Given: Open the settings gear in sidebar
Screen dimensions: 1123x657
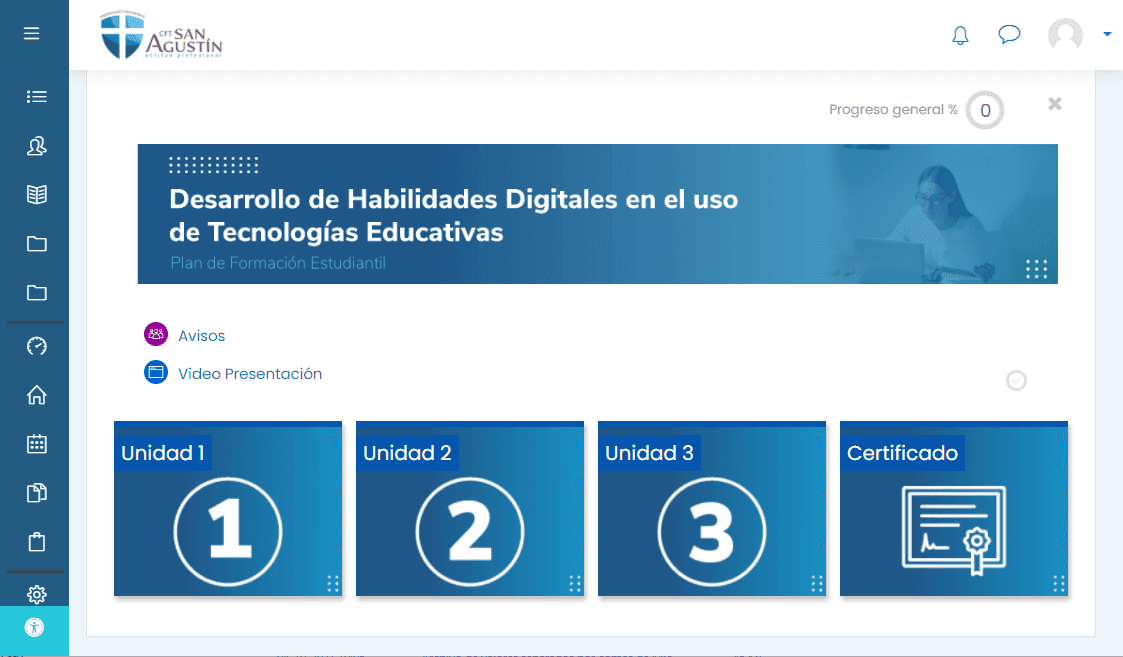Looking at the screenshot, I should point(37,594).
